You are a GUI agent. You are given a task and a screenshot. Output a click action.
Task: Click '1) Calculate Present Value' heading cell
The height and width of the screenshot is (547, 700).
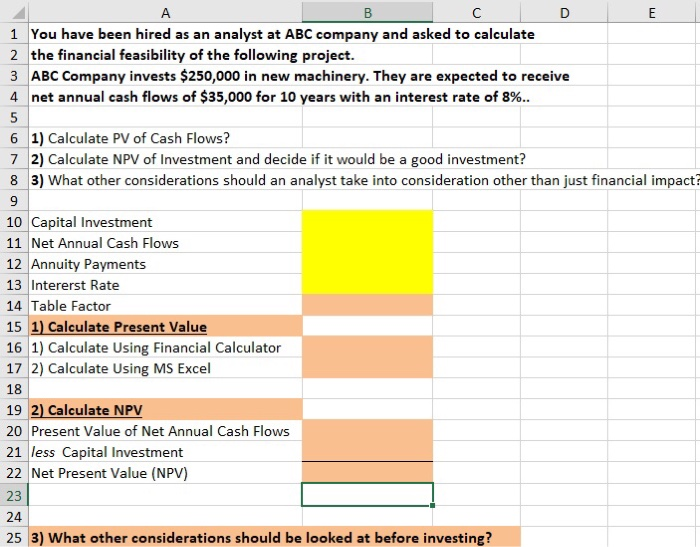click(x=166, y=326)
